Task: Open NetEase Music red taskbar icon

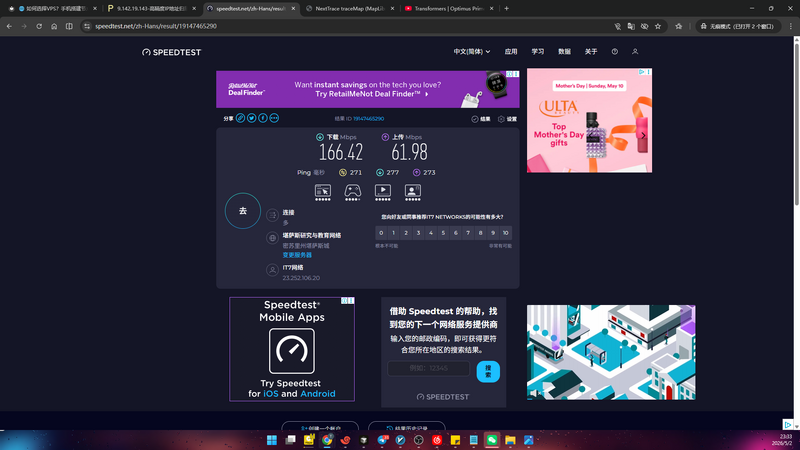Action: (x=437, y=440)
